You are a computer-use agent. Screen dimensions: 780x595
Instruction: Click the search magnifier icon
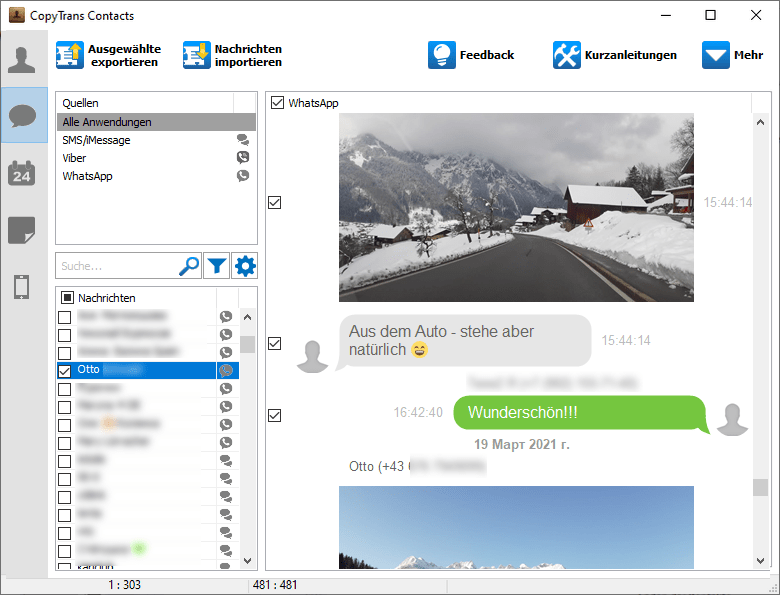pyautogui.click(x=190, y=266)
